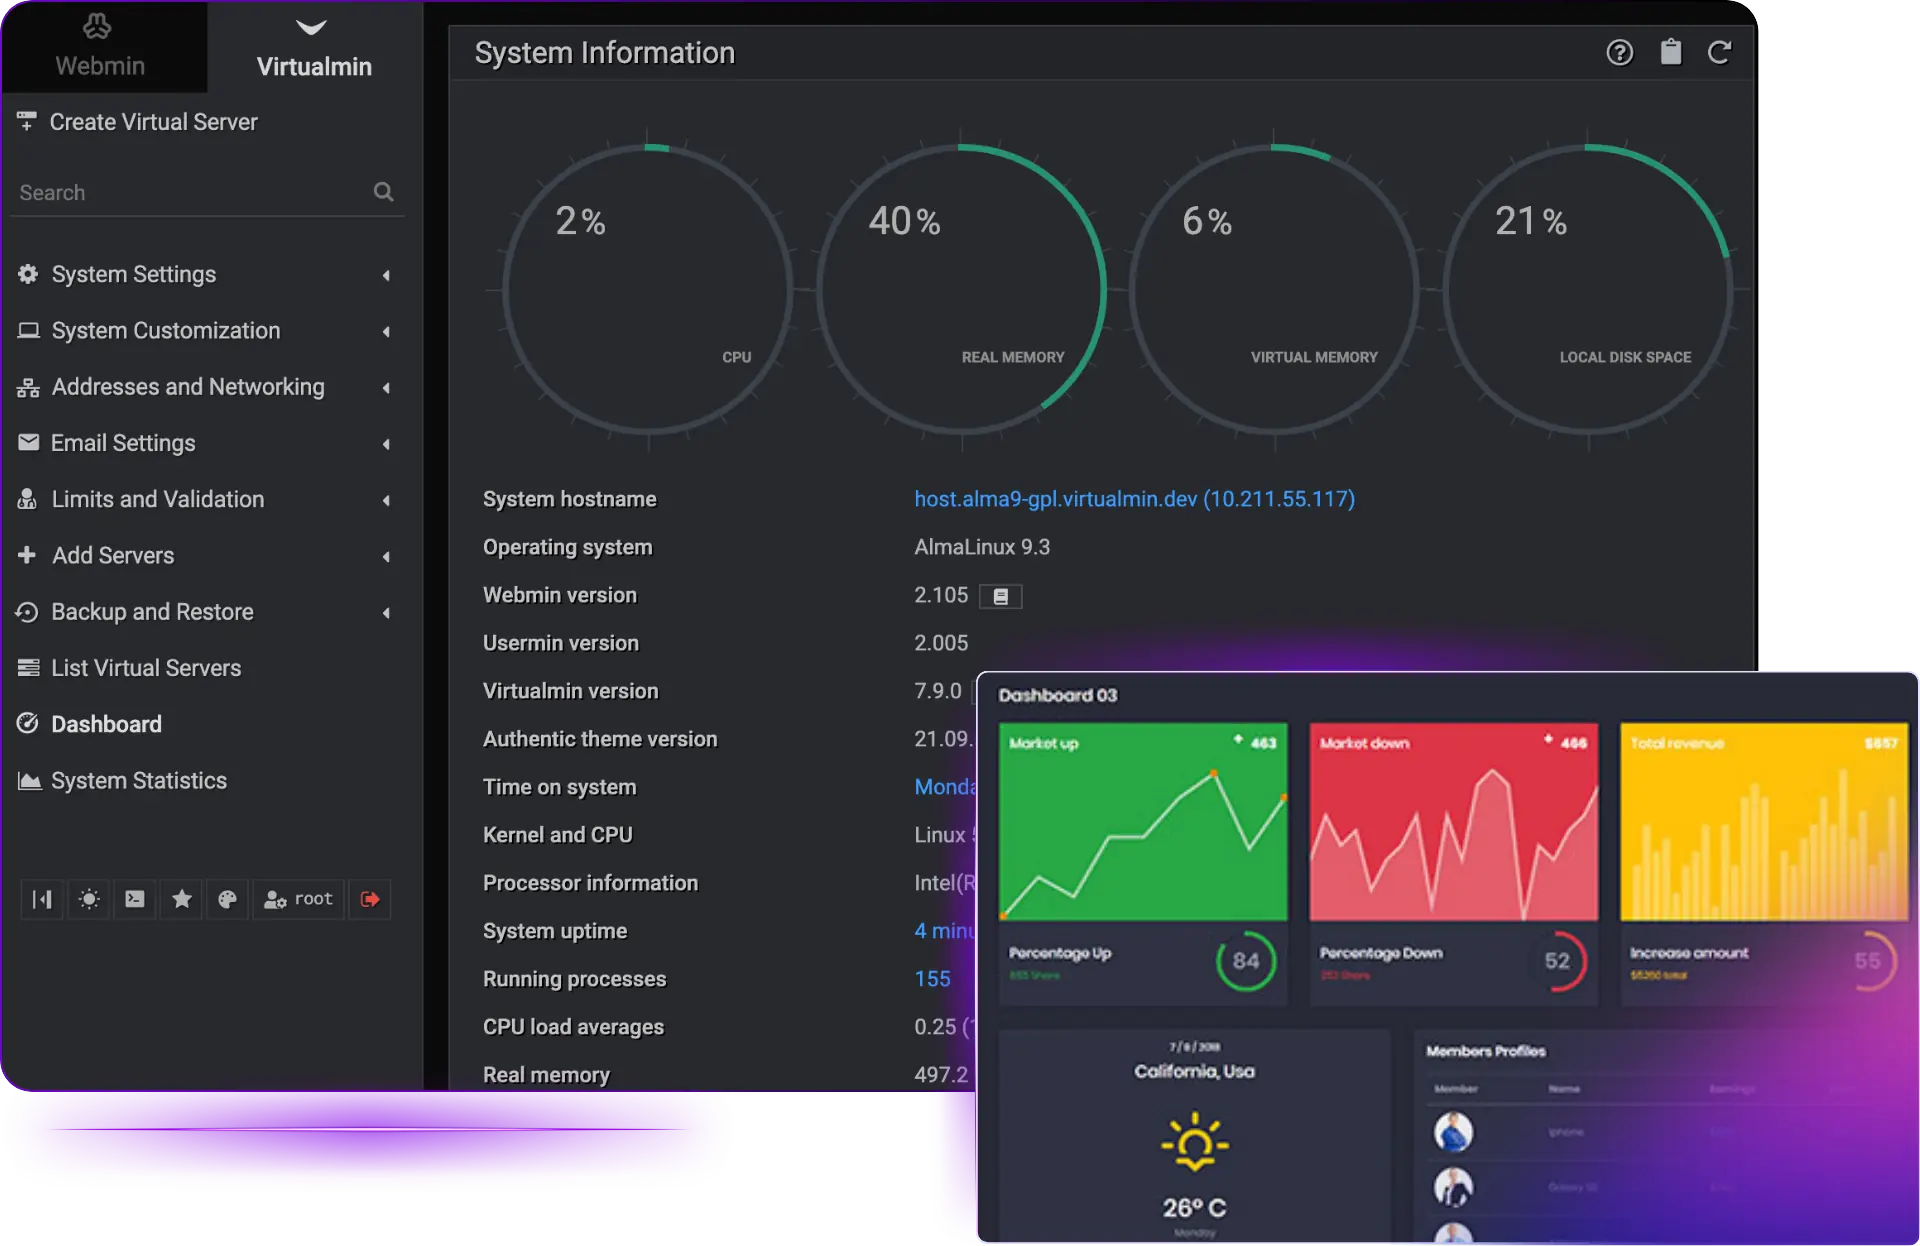Screen dimensions: 1920x1246
Task: Open the Dashboard menu item
Action: pos(106,724)
